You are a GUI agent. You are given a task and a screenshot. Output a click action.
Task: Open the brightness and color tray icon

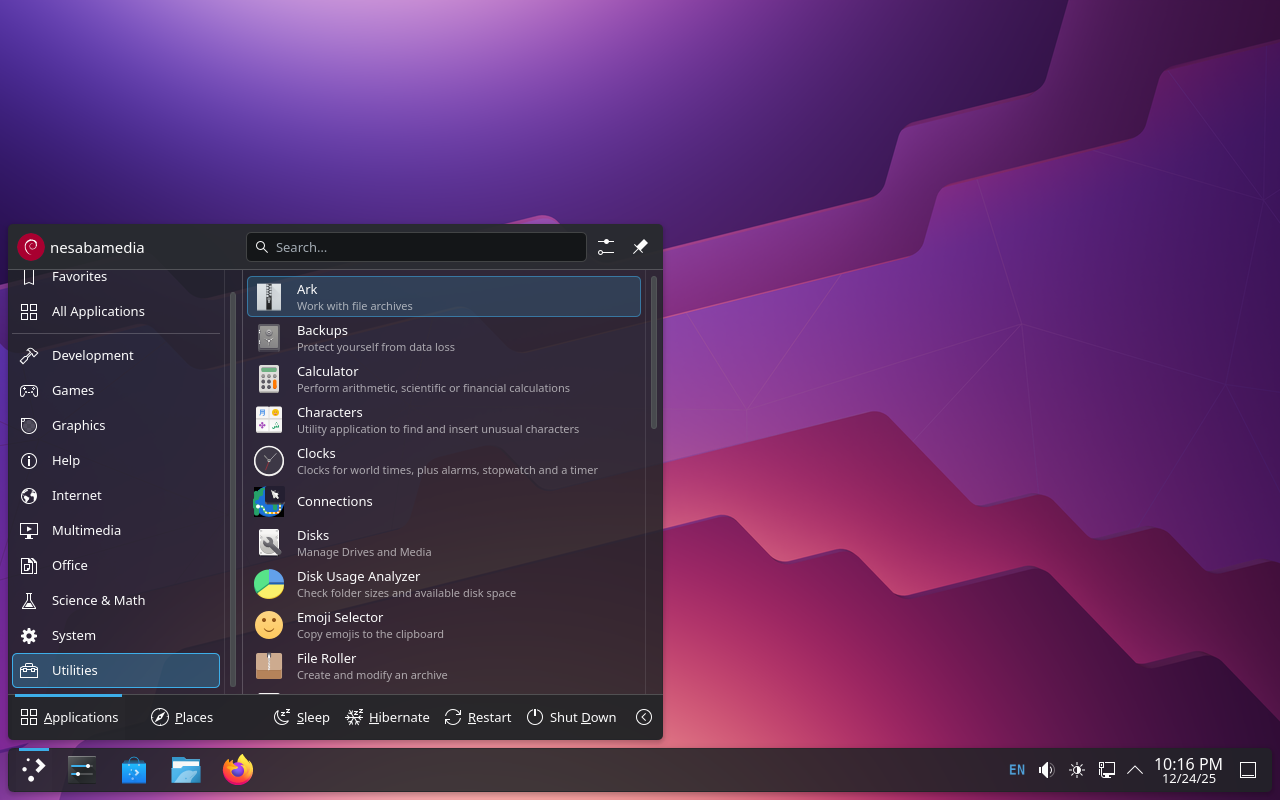click(1076, 770)
